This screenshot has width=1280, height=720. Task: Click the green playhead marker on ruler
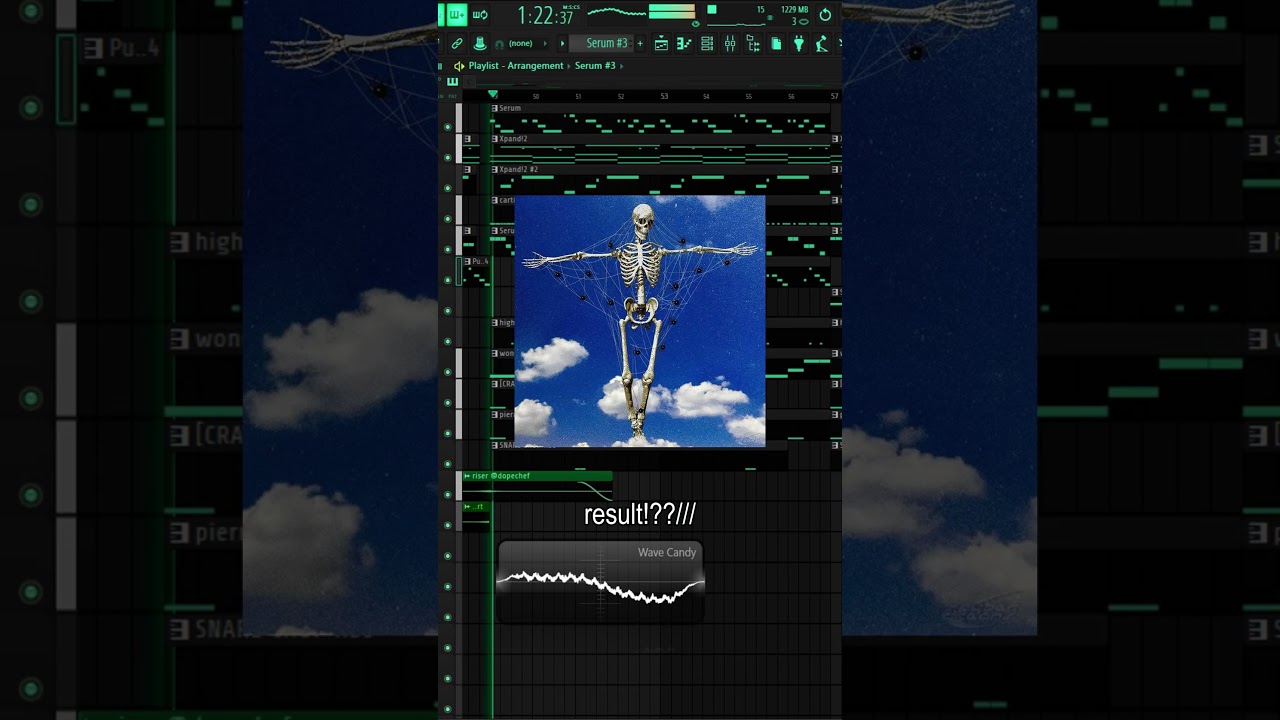[492, 94]
